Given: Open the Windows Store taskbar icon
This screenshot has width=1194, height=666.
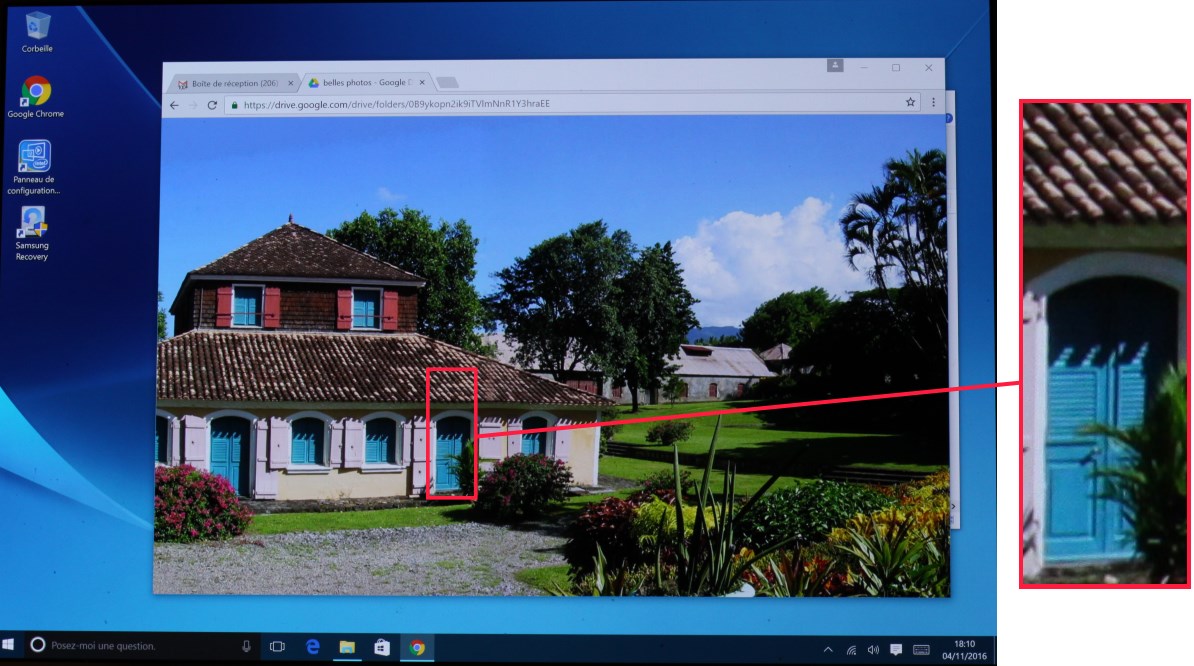Looking at the screenshot, I should [382, 647].
